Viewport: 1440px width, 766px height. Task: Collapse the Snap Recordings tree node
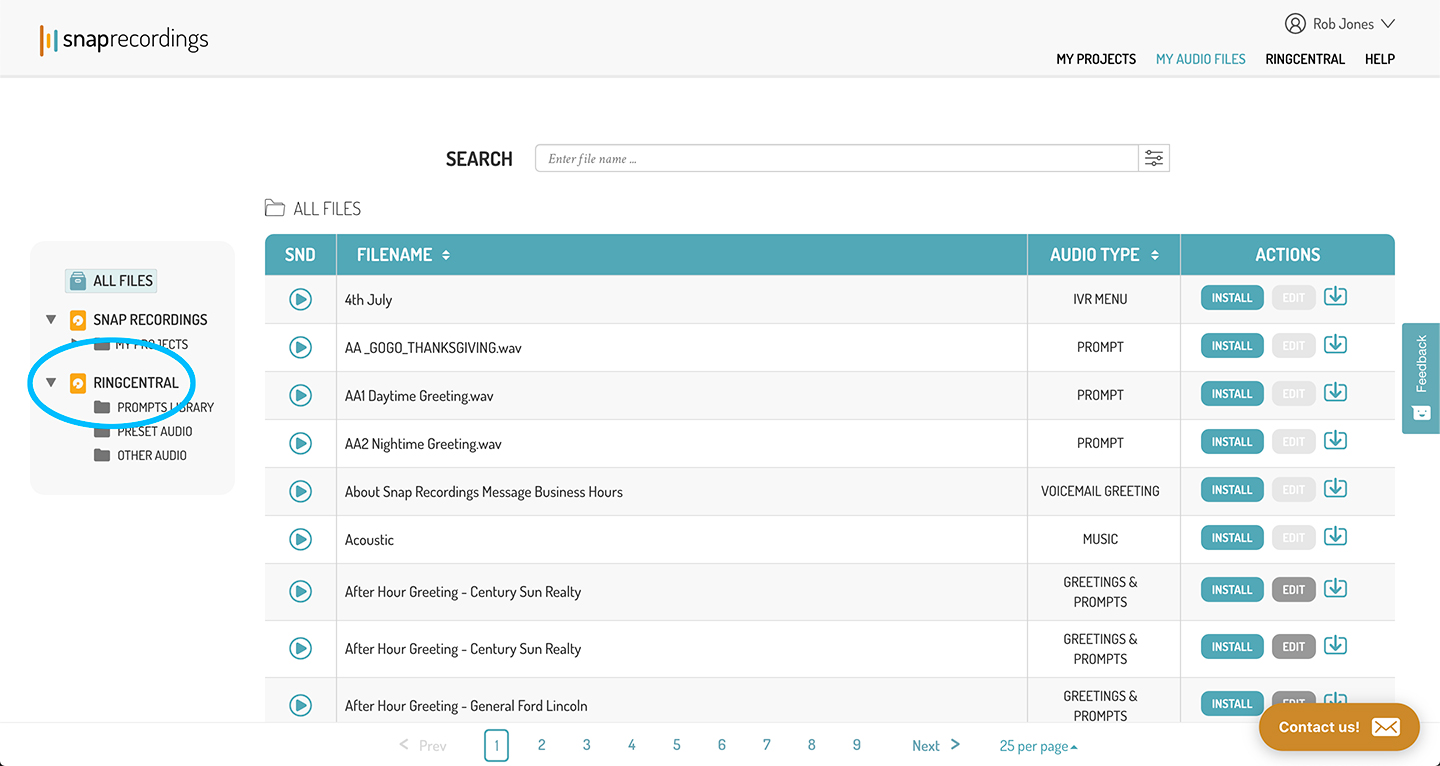[x=51, y=320]
